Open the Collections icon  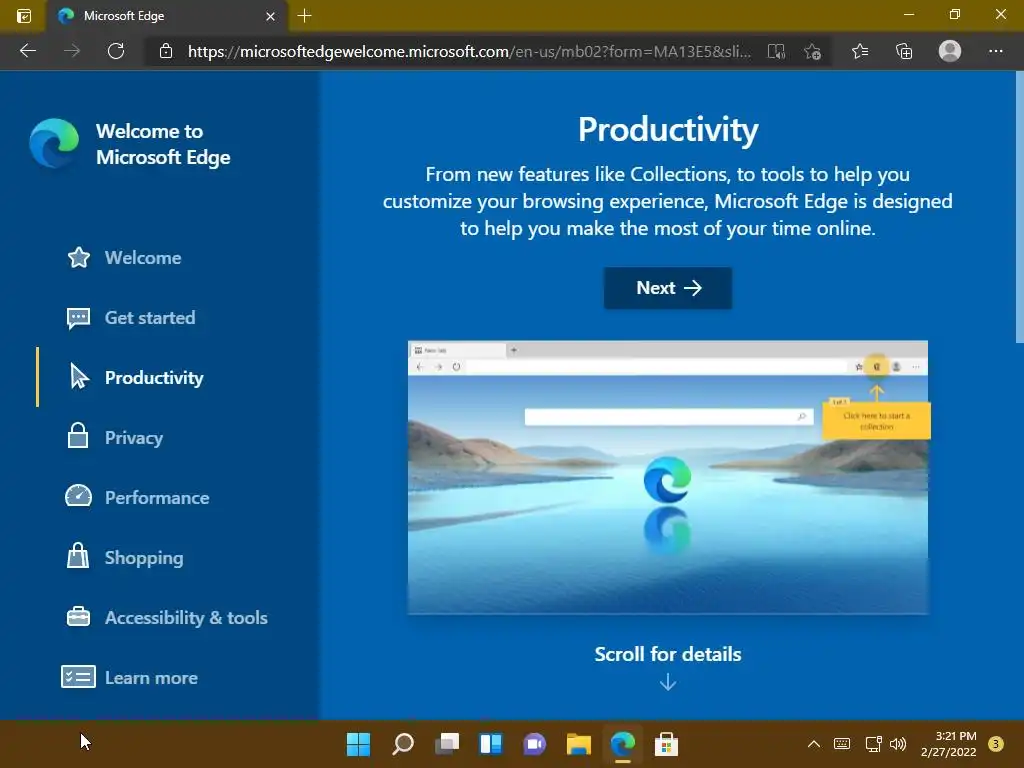click(x=904, y=51)
